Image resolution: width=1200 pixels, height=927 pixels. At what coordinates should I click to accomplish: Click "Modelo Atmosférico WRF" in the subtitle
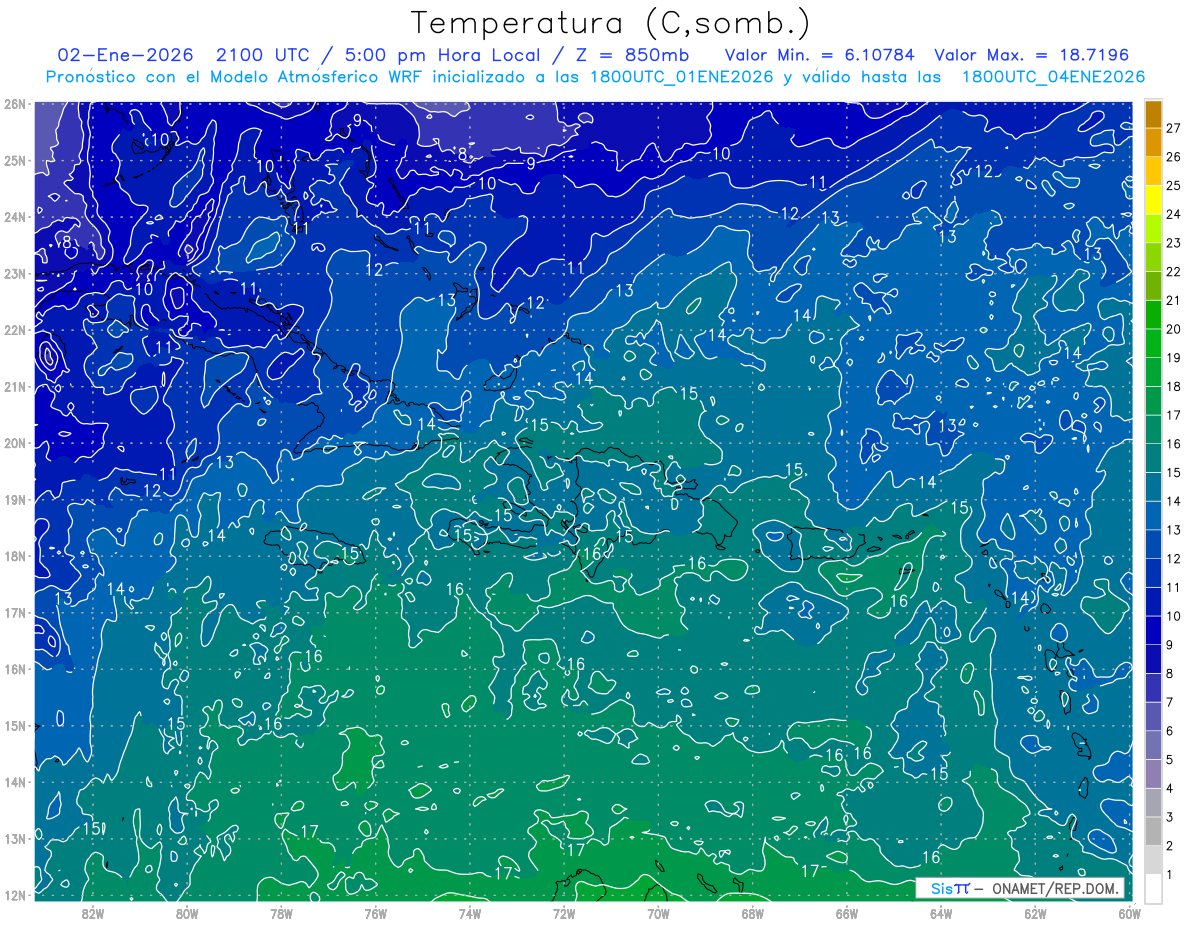tap(317, 77)
